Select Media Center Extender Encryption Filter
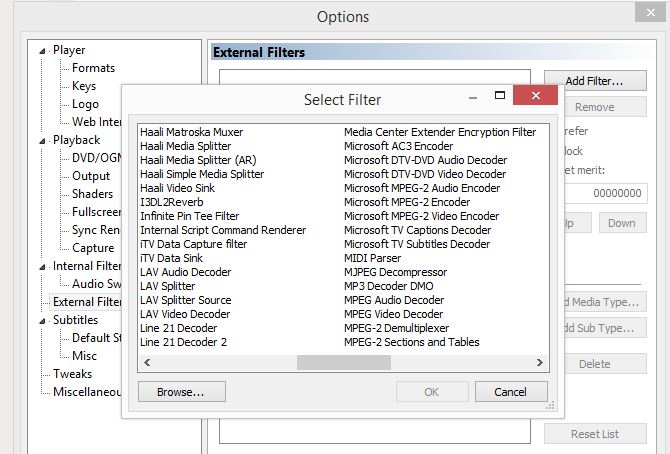The height and width of the screenshot is (454, 670). [x=440, y=132]
